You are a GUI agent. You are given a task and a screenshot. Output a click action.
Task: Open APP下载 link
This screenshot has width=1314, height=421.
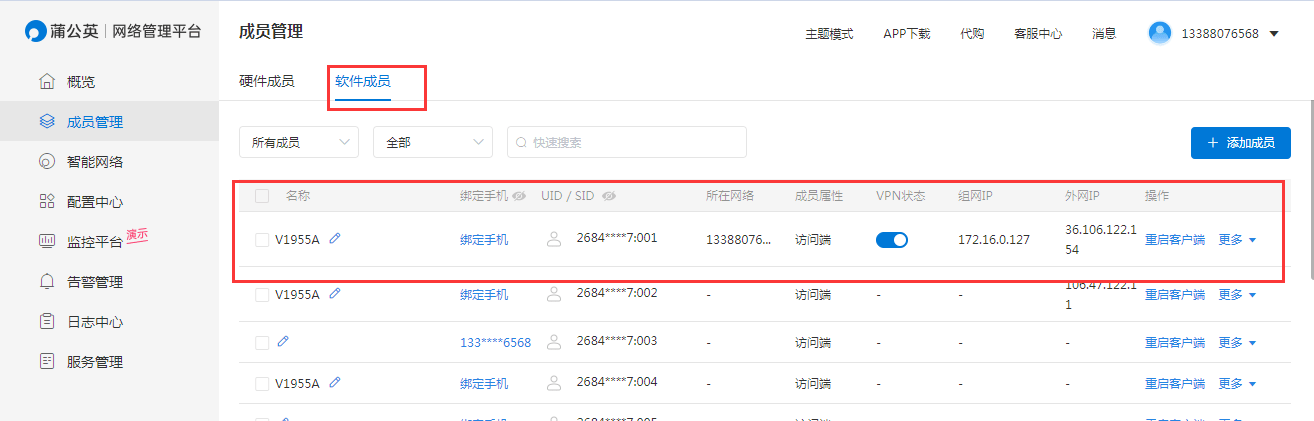(907, 33)
